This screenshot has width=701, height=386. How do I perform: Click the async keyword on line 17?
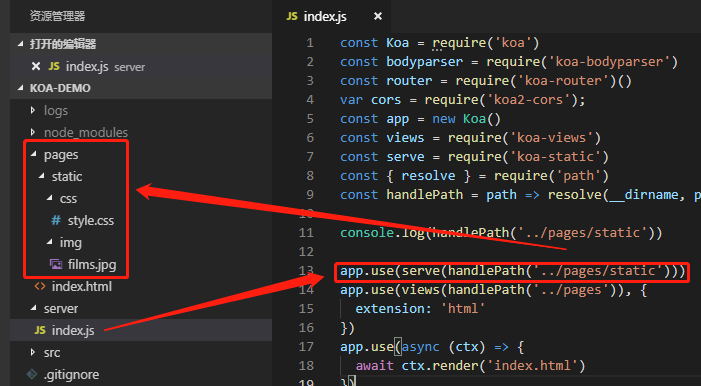(x=420, y=347)
